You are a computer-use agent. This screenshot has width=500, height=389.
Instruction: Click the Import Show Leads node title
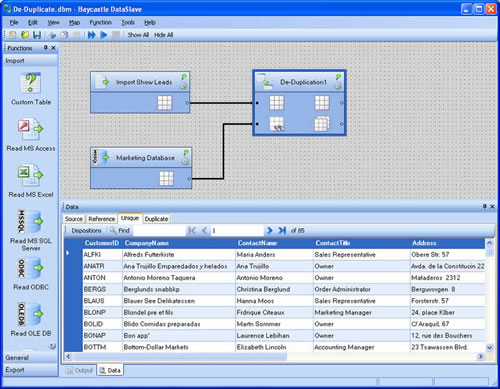144,82
